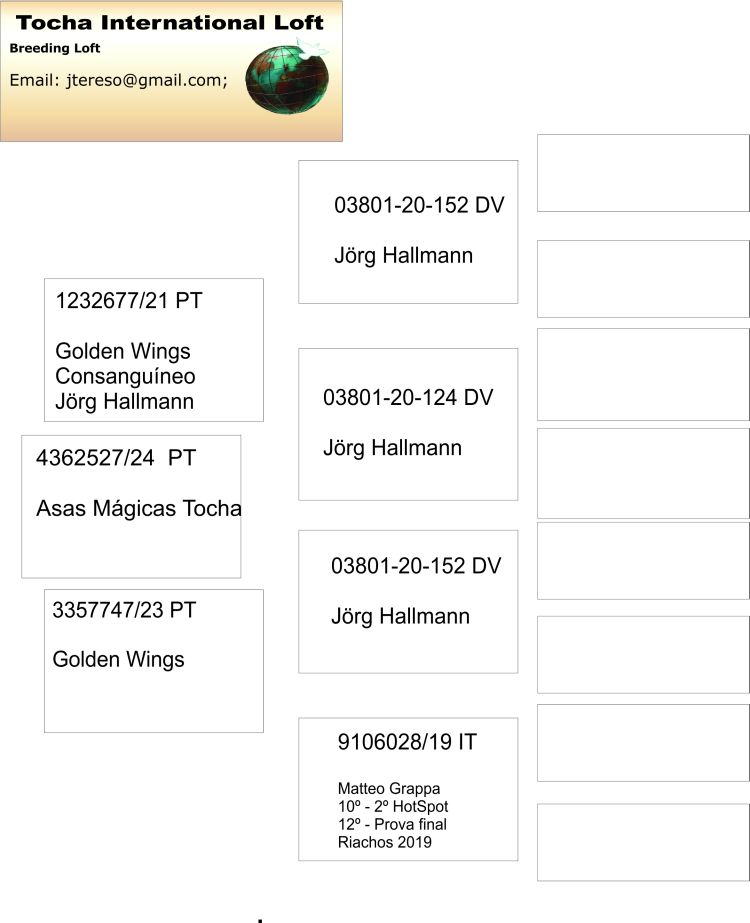
Task: Select the 03801-20-124 DV ring number
Action: click(x=407, y=397)
